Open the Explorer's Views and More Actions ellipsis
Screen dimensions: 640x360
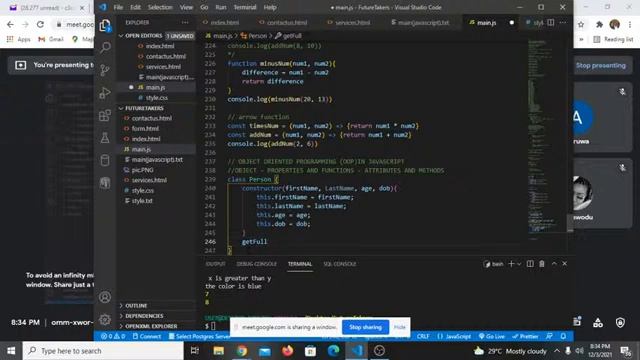coord(185,22)
